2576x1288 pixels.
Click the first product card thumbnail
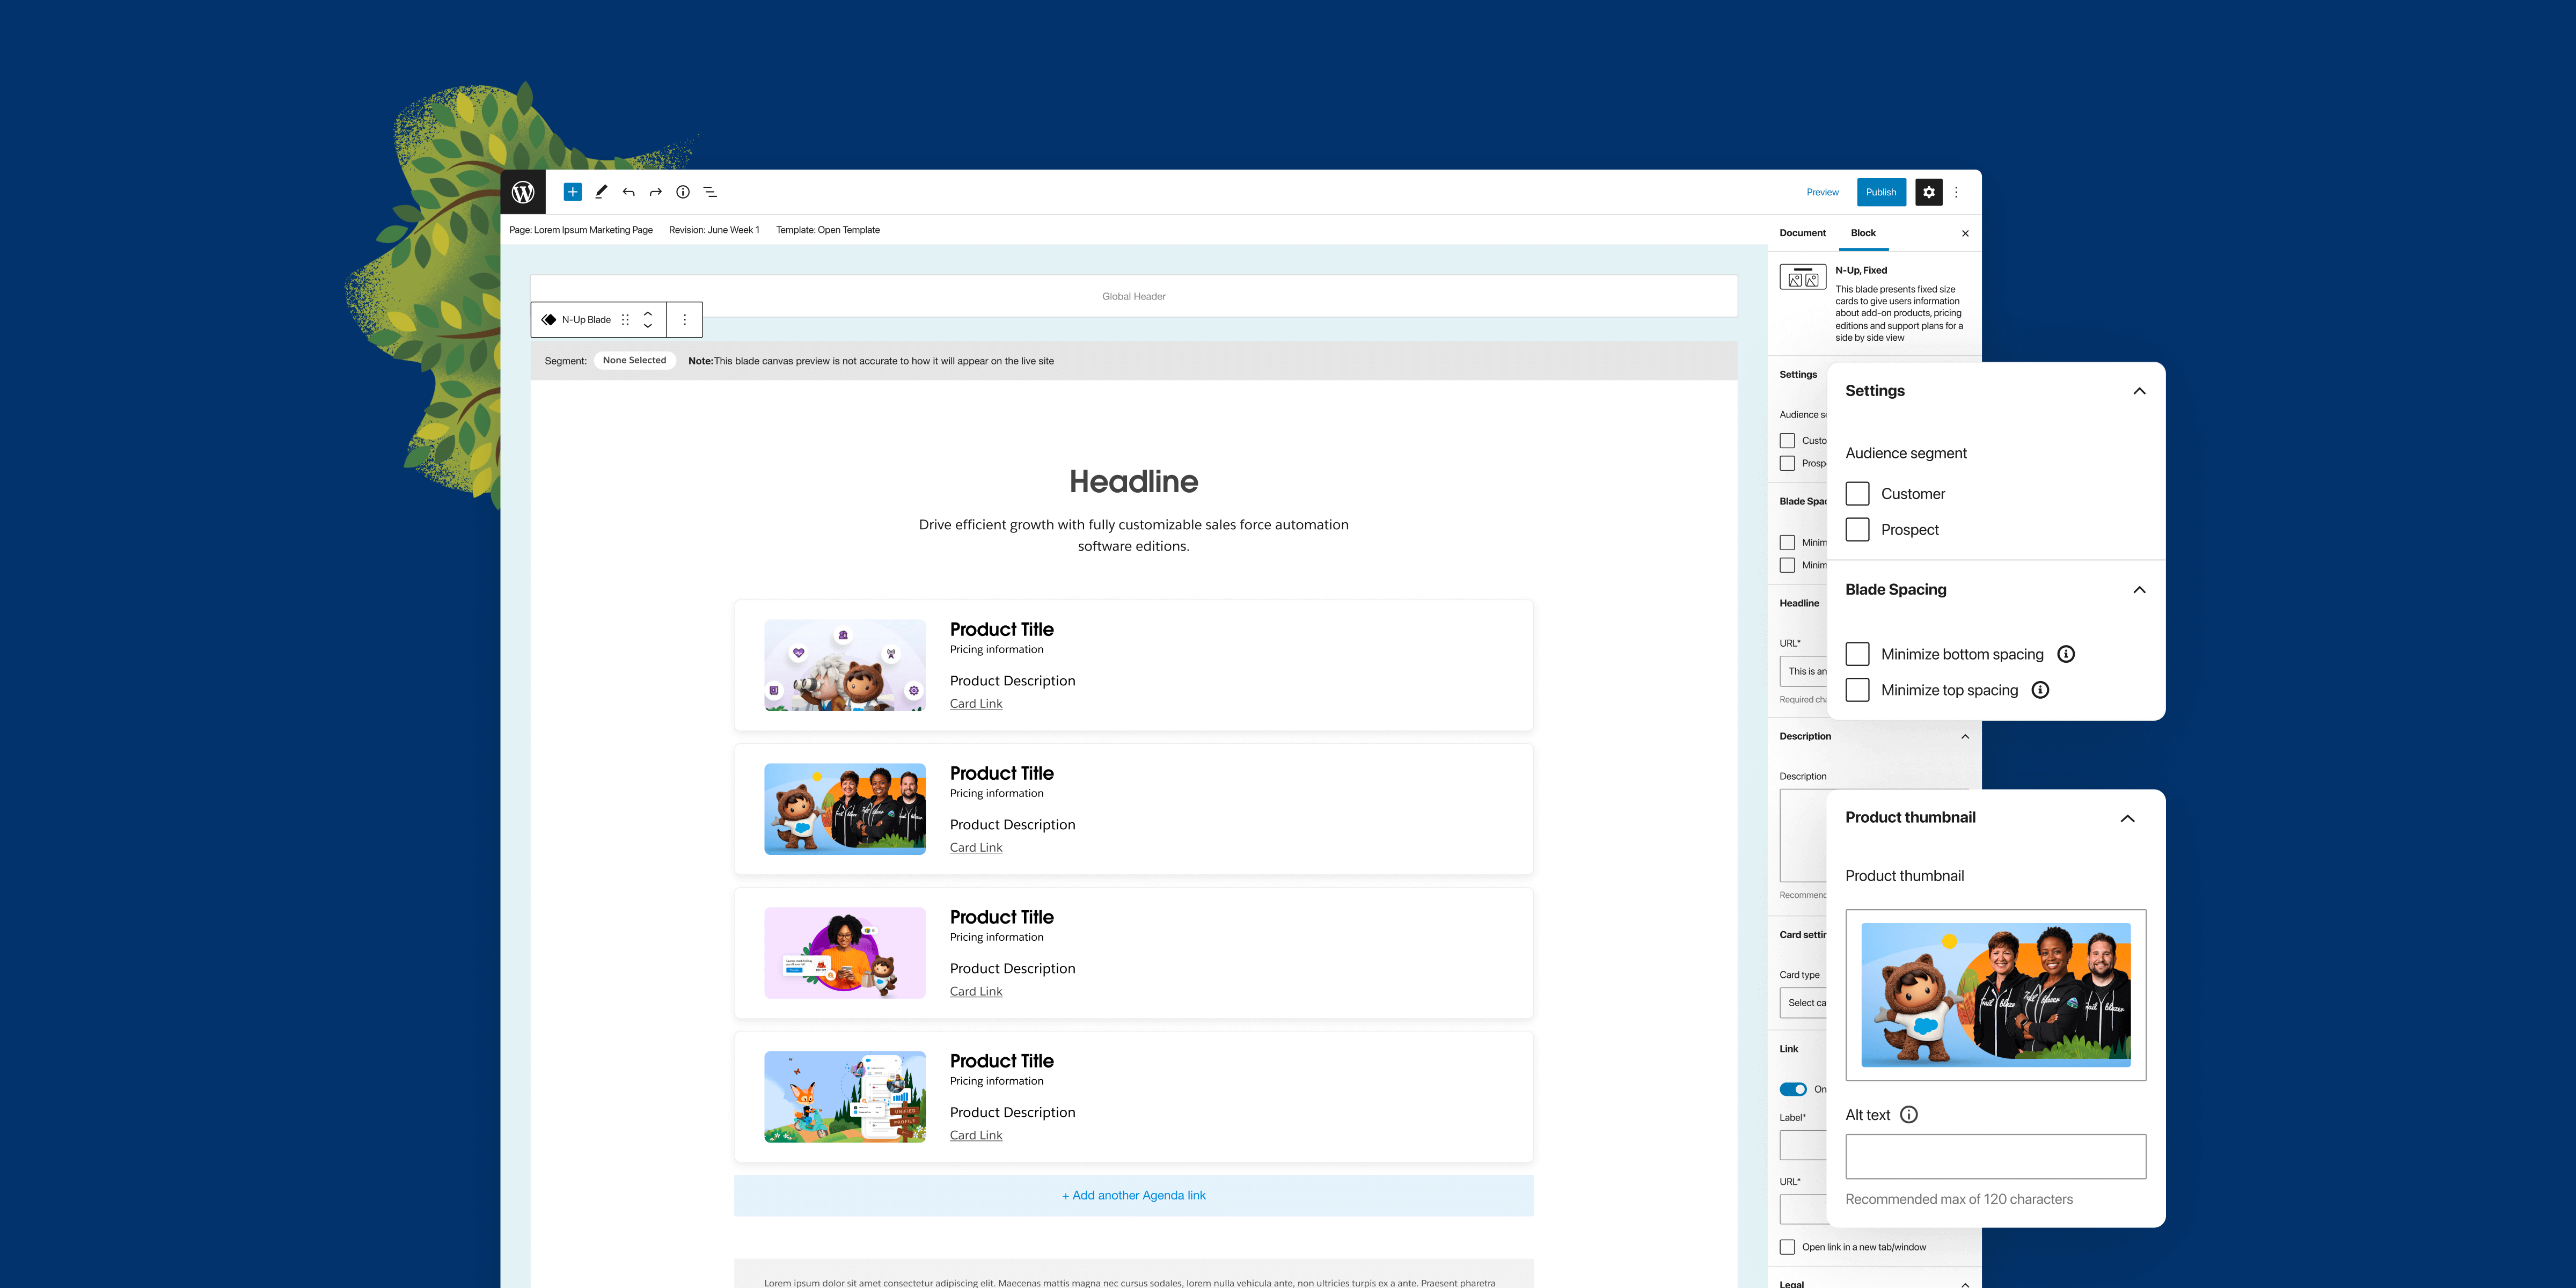pyautogui.click(x=845, y=665)
